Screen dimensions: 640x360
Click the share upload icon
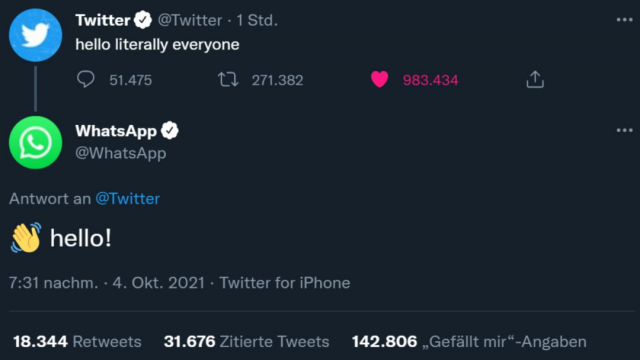(535, 80)
